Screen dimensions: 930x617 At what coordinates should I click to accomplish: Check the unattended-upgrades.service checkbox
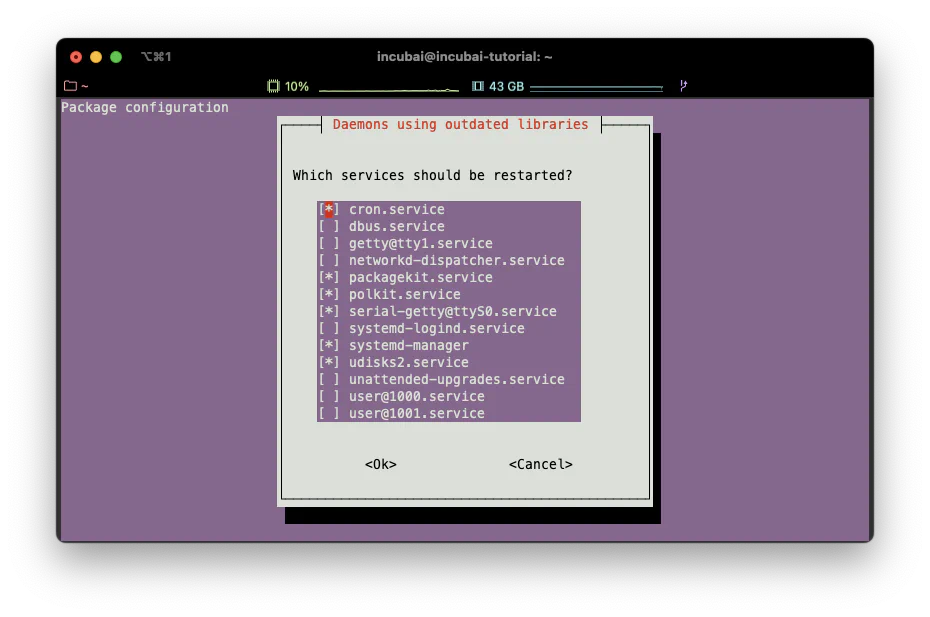point(329,380)
